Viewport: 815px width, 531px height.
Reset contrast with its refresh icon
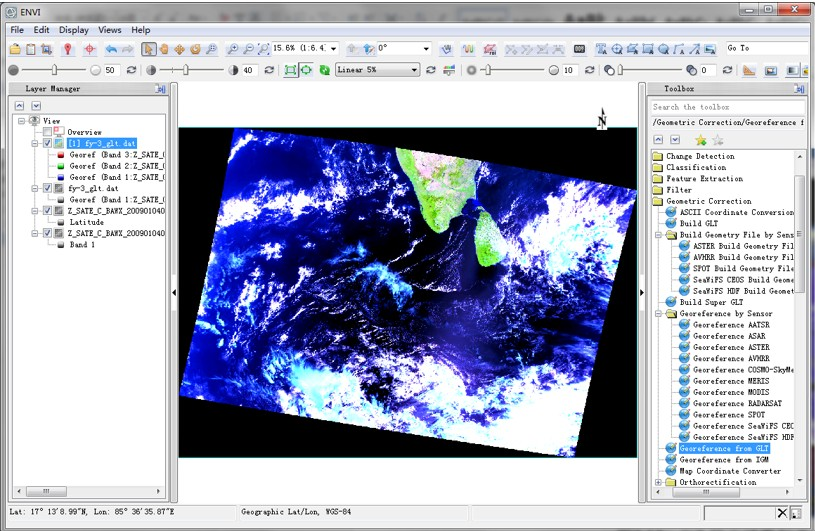tap(269, 70)
